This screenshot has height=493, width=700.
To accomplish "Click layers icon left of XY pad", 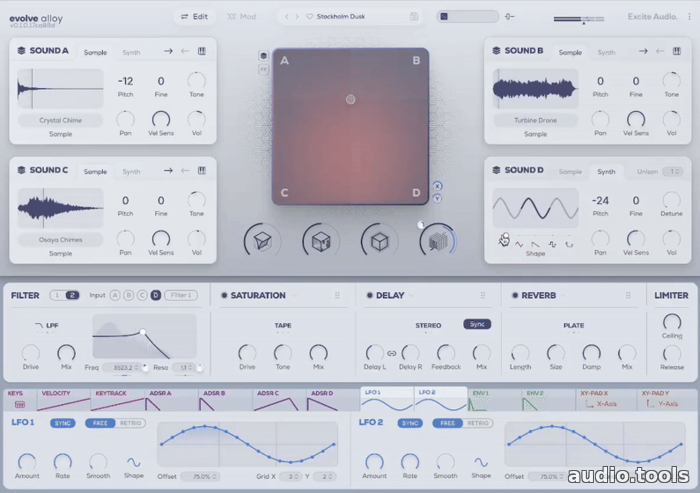I will pos(263,56).
